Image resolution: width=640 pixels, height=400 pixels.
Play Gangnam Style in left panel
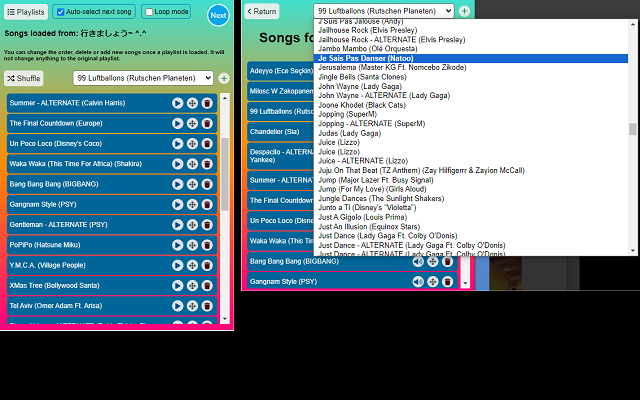(x=178, y=204)
